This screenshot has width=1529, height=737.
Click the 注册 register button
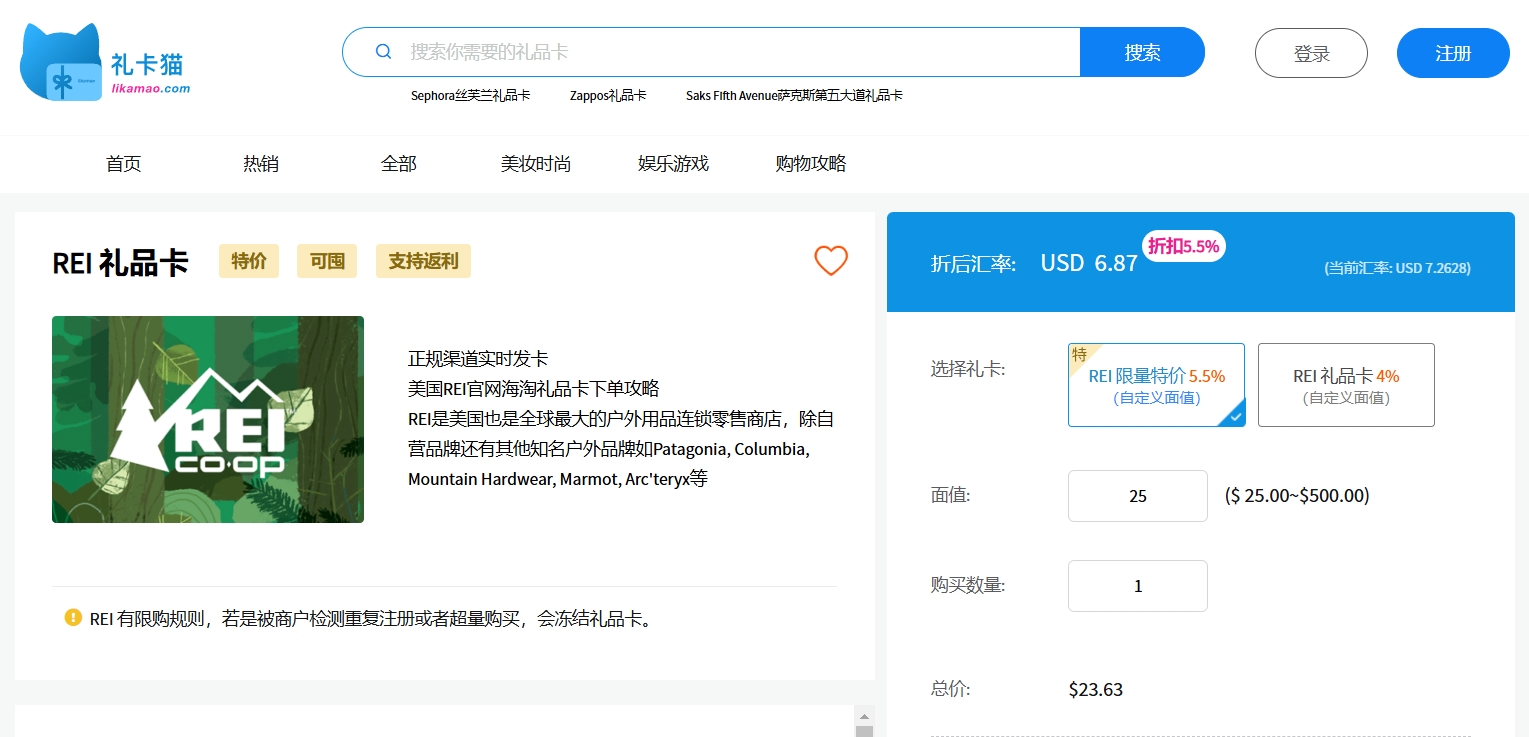(x=1453, y=53)
